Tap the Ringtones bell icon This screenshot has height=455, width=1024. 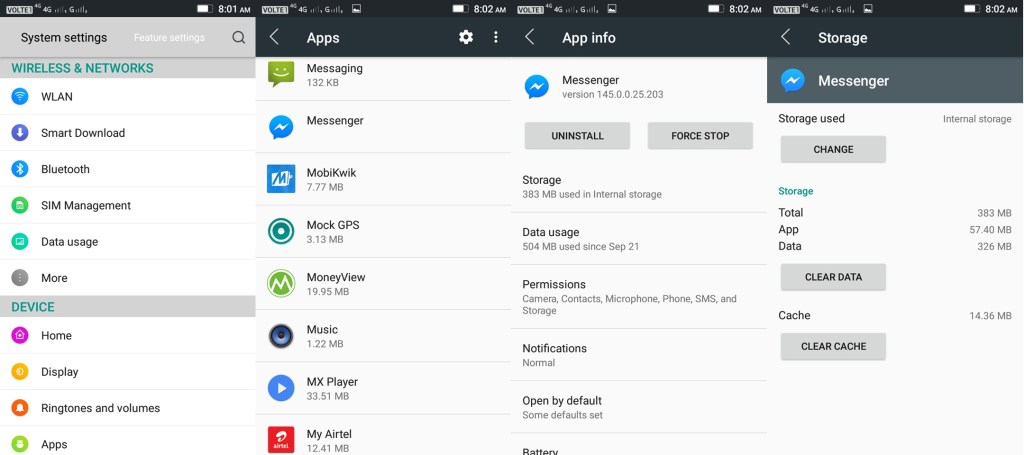click(x=20, y=408)
